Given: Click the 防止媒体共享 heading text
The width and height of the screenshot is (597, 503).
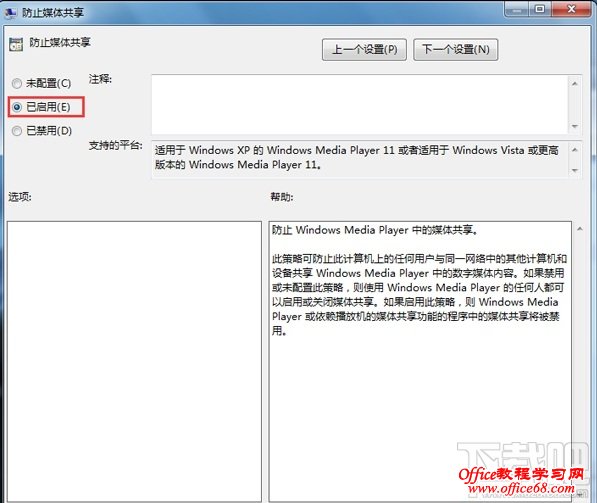Looking at the screenshot, I should click(60, 42).
